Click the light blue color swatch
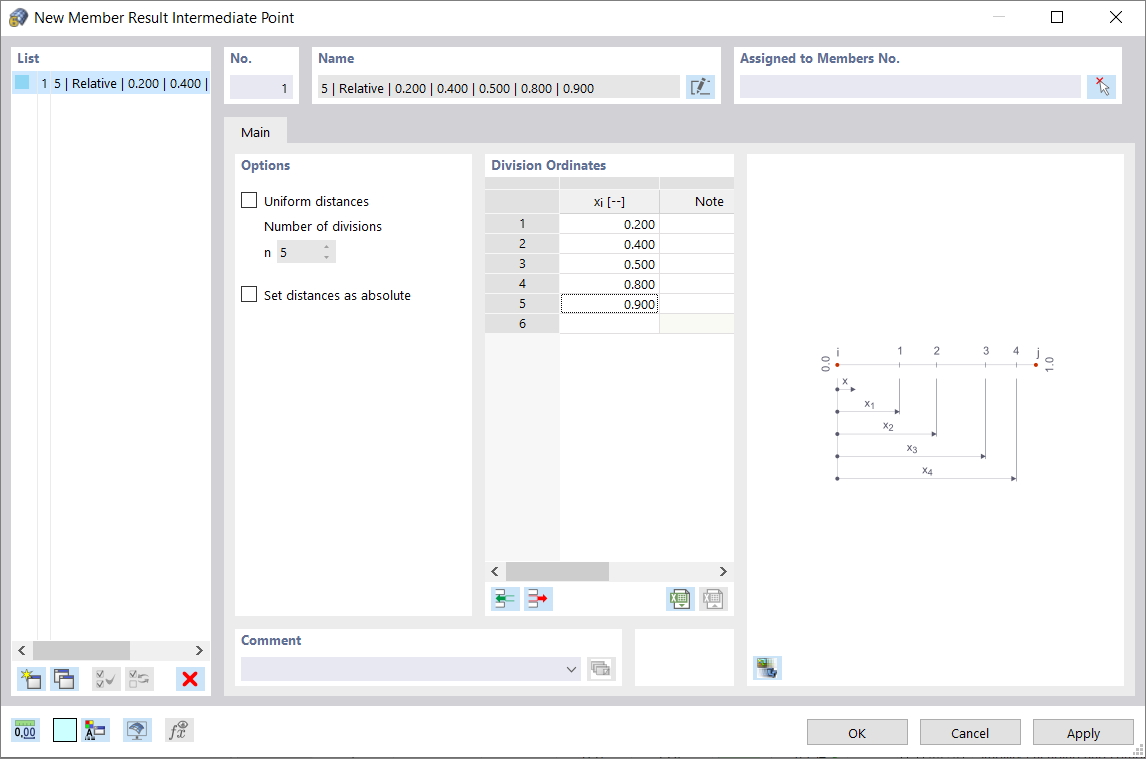Viewport: 1146px width, 759px height. point(64,730)
